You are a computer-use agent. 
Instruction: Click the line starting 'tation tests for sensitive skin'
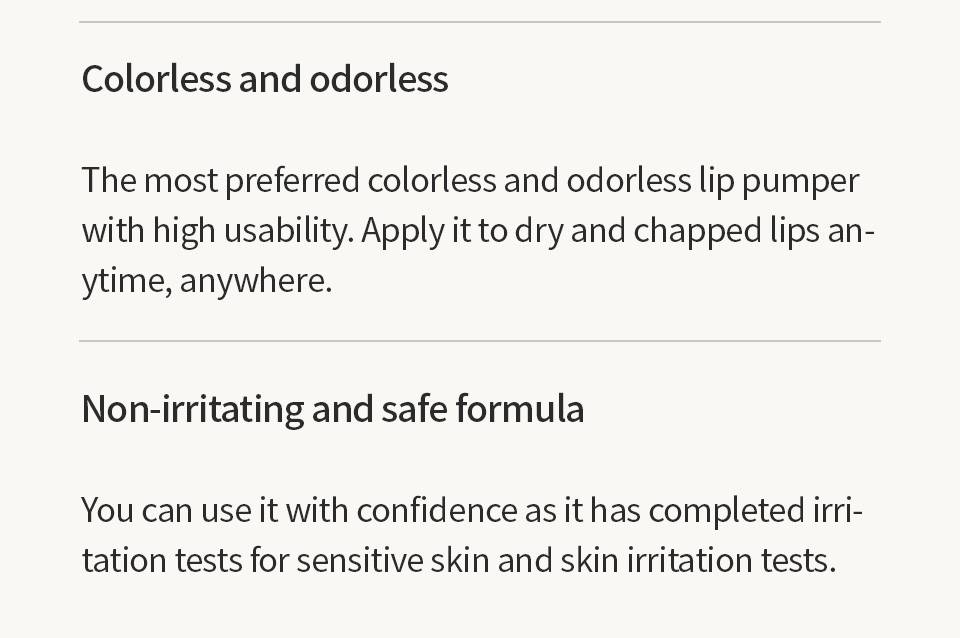tap(459, 560)
